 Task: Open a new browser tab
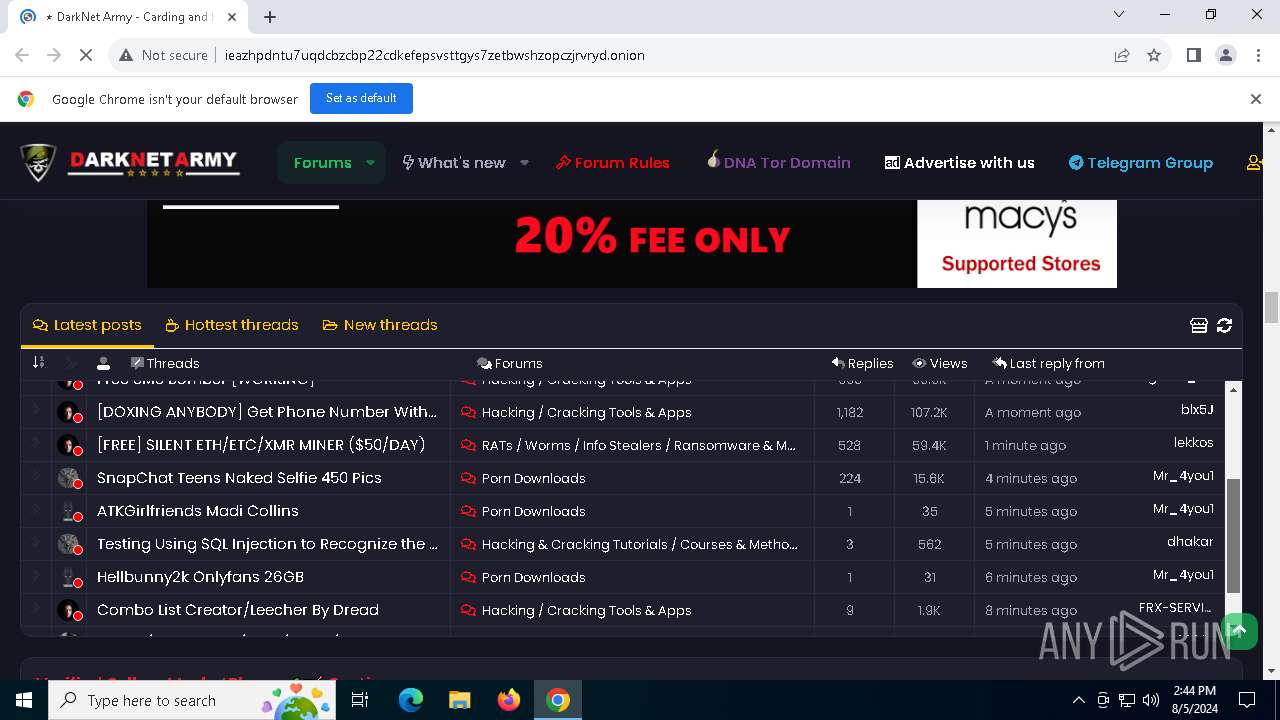(x=270, y=16)
